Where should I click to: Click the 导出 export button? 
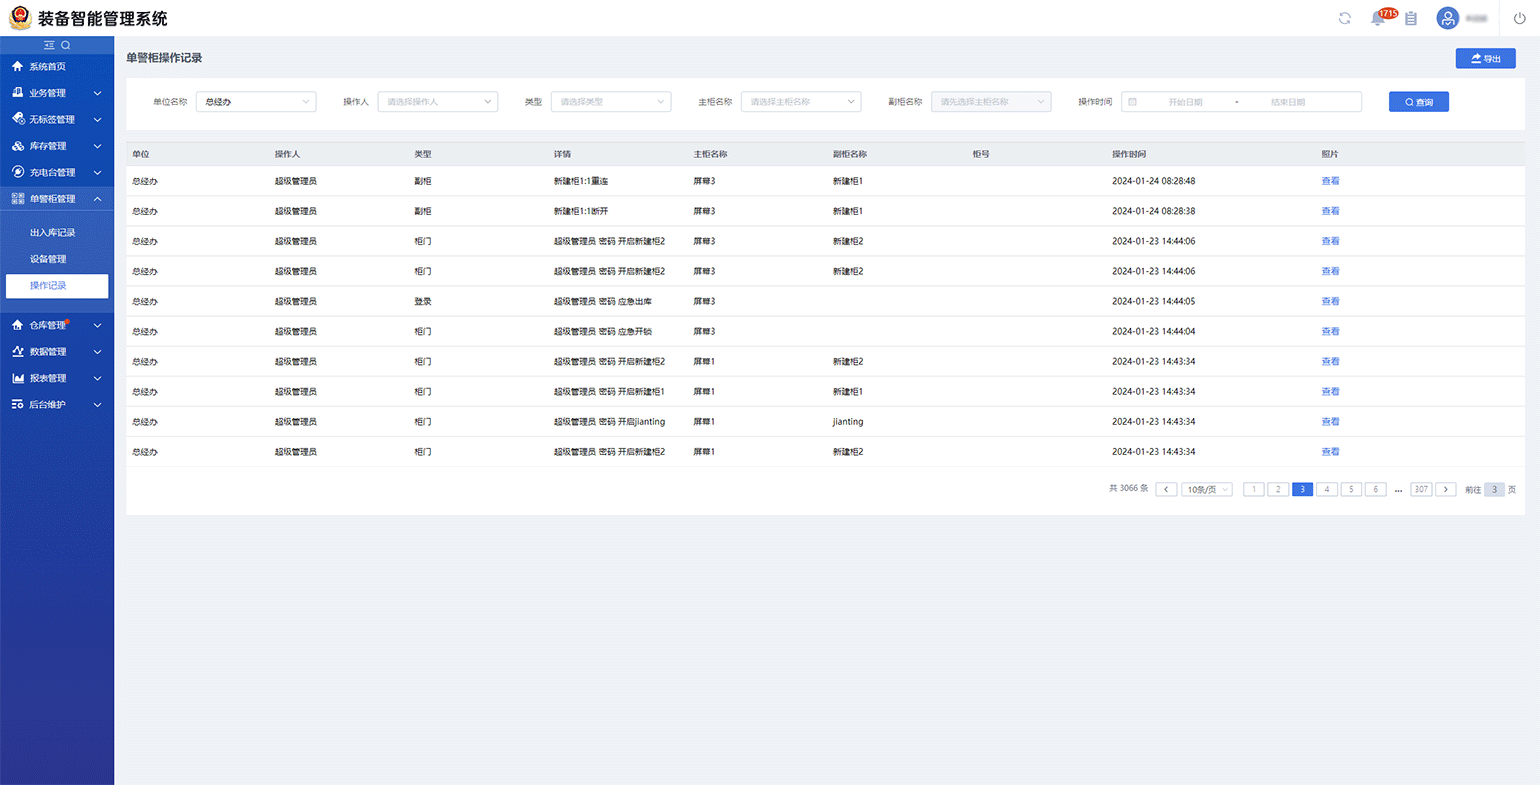[1485, 59]
